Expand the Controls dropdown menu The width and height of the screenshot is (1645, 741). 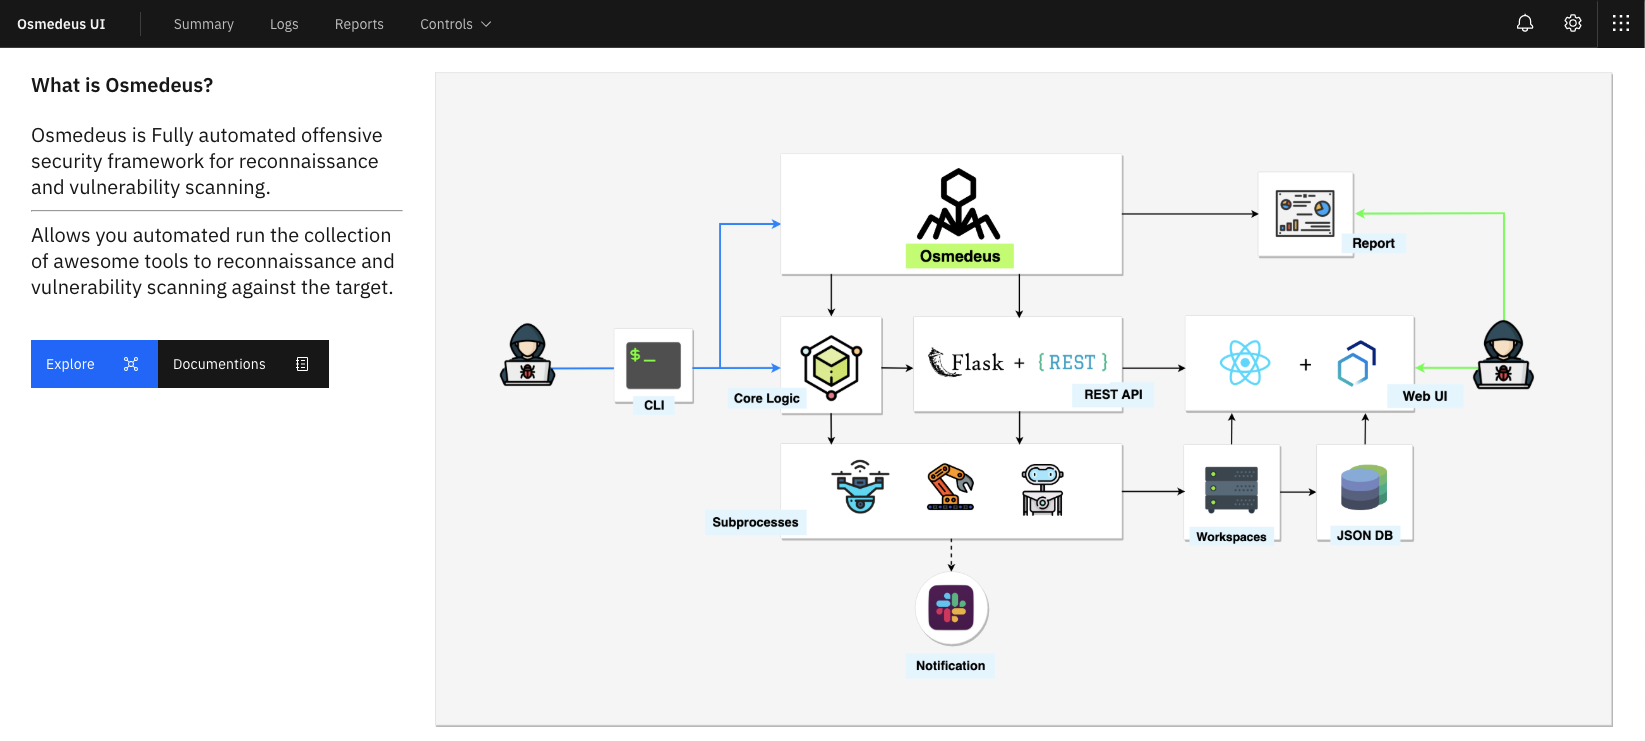click(x=455, y=24)
